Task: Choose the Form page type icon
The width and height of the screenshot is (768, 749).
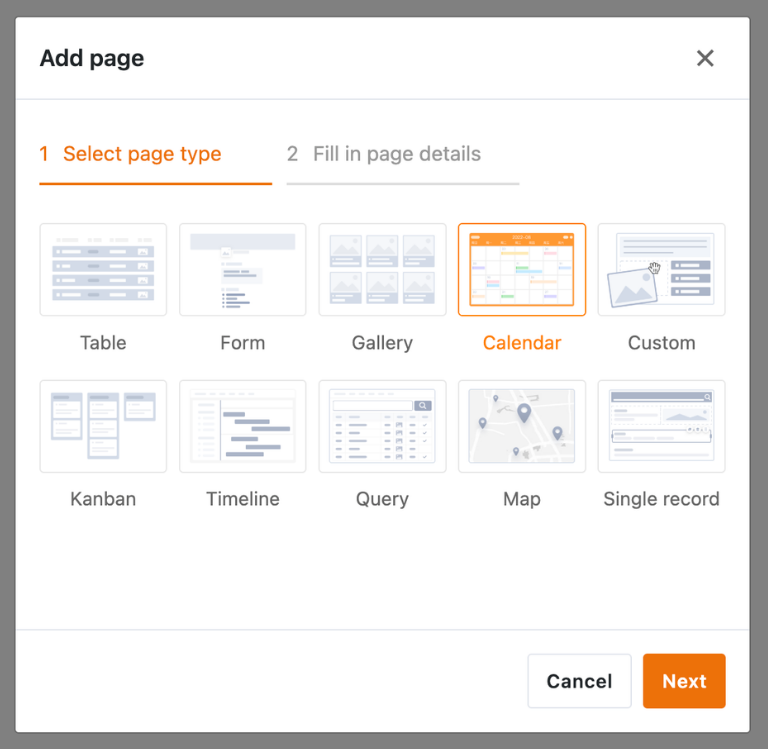Action: 242,269
